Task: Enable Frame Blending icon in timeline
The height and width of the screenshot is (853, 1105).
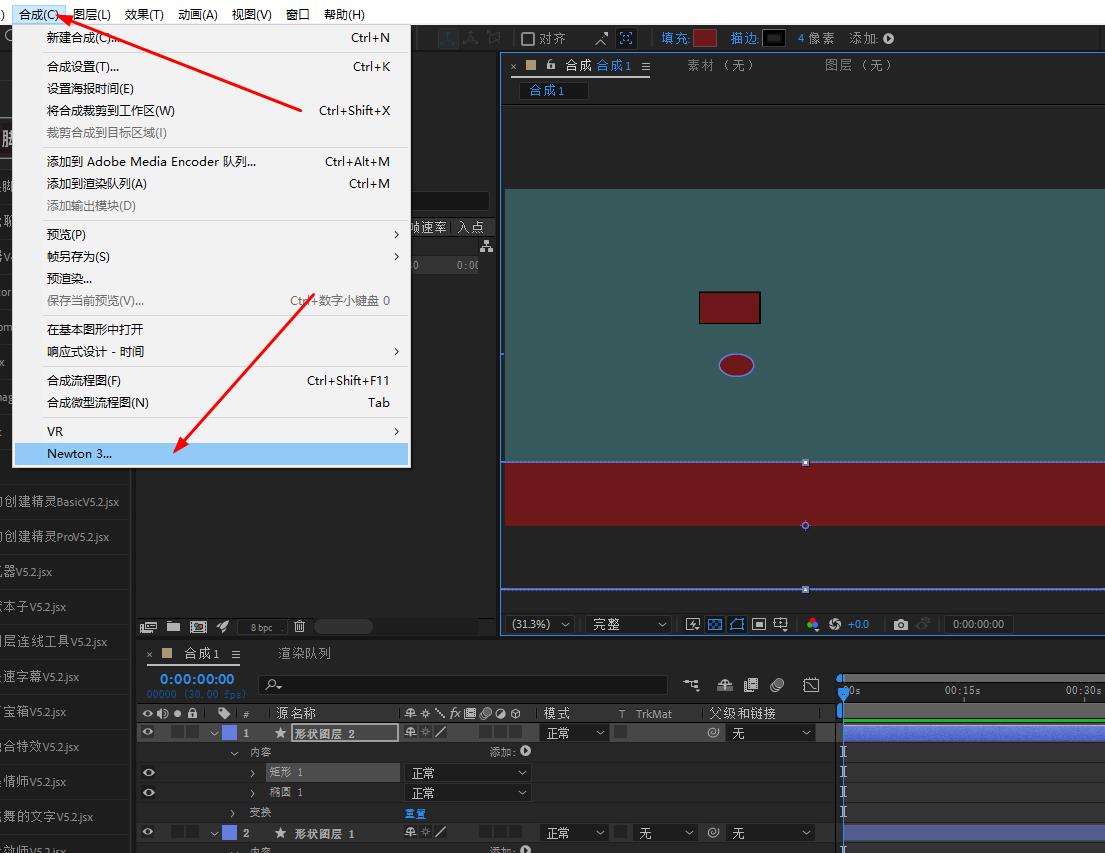Action: 751,685
